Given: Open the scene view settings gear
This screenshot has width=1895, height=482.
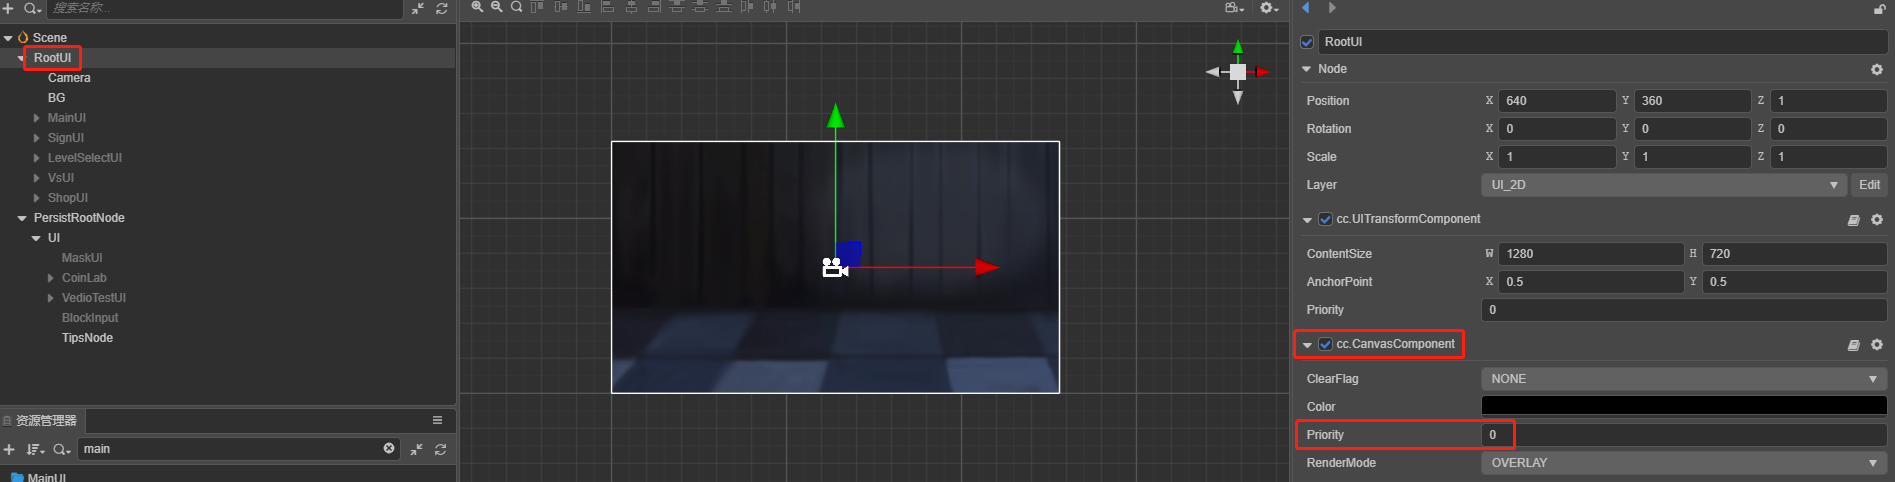Looking at the screenshot, I should (1269, 7).
